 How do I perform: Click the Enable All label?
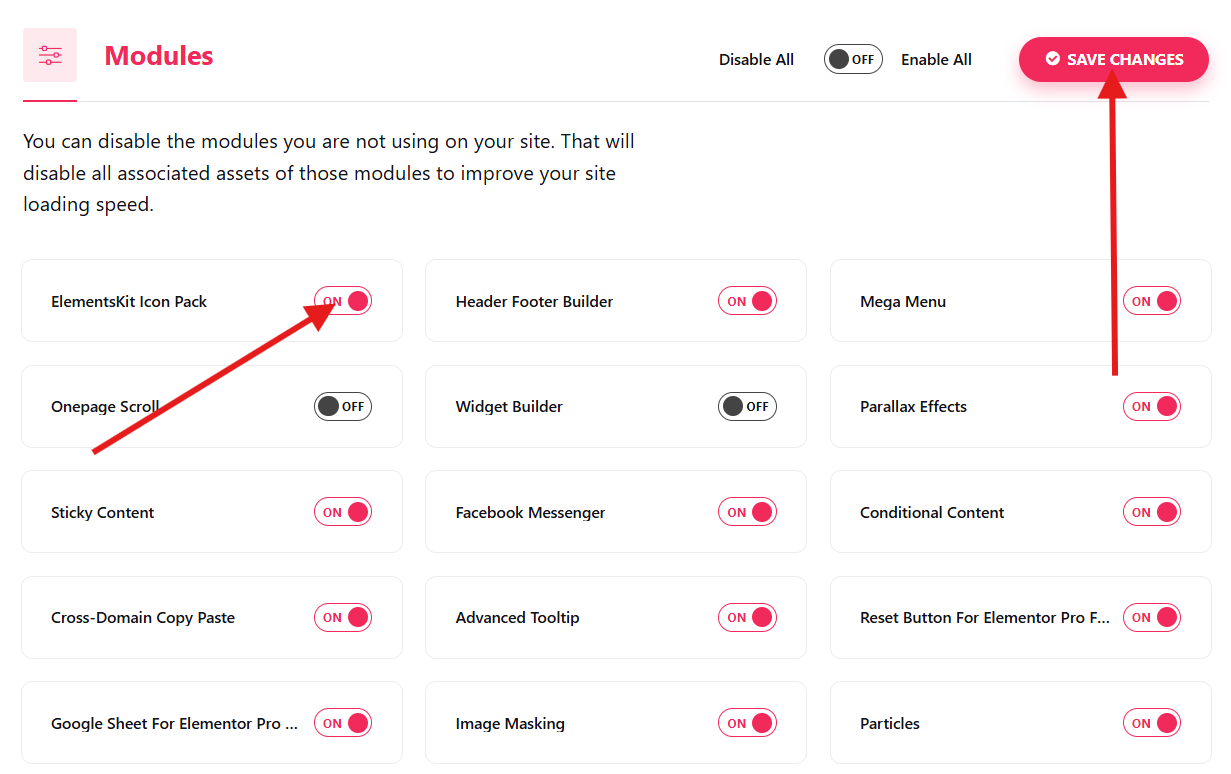pos(936,59)
